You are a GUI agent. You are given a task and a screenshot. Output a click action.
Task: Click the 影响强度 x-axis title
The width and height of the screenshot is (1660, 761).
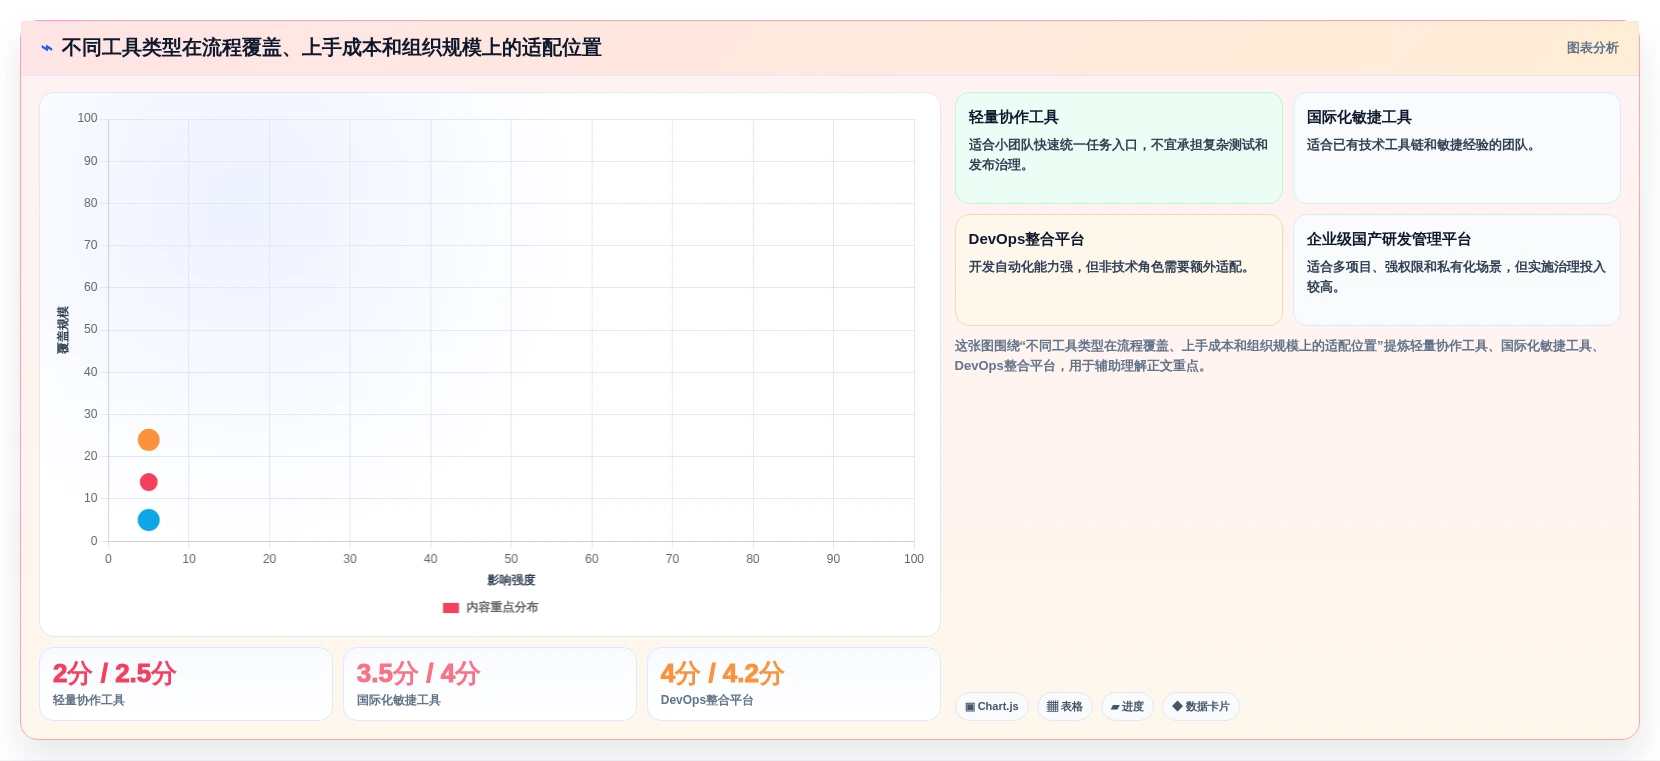[511, 580]
